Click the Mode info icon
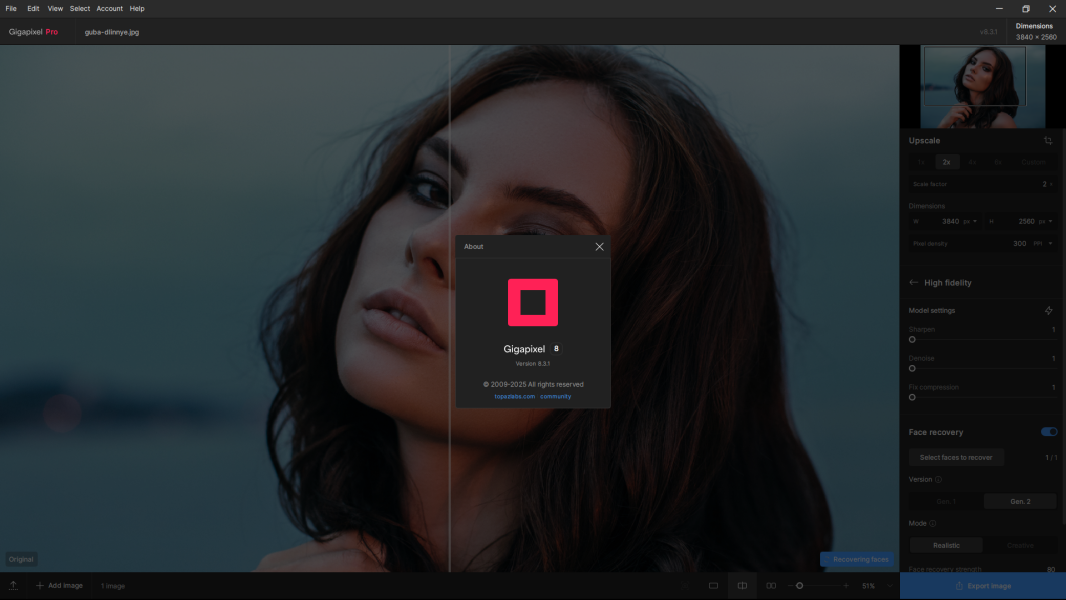The image size is (1066, 600). [x=933, y=523]
